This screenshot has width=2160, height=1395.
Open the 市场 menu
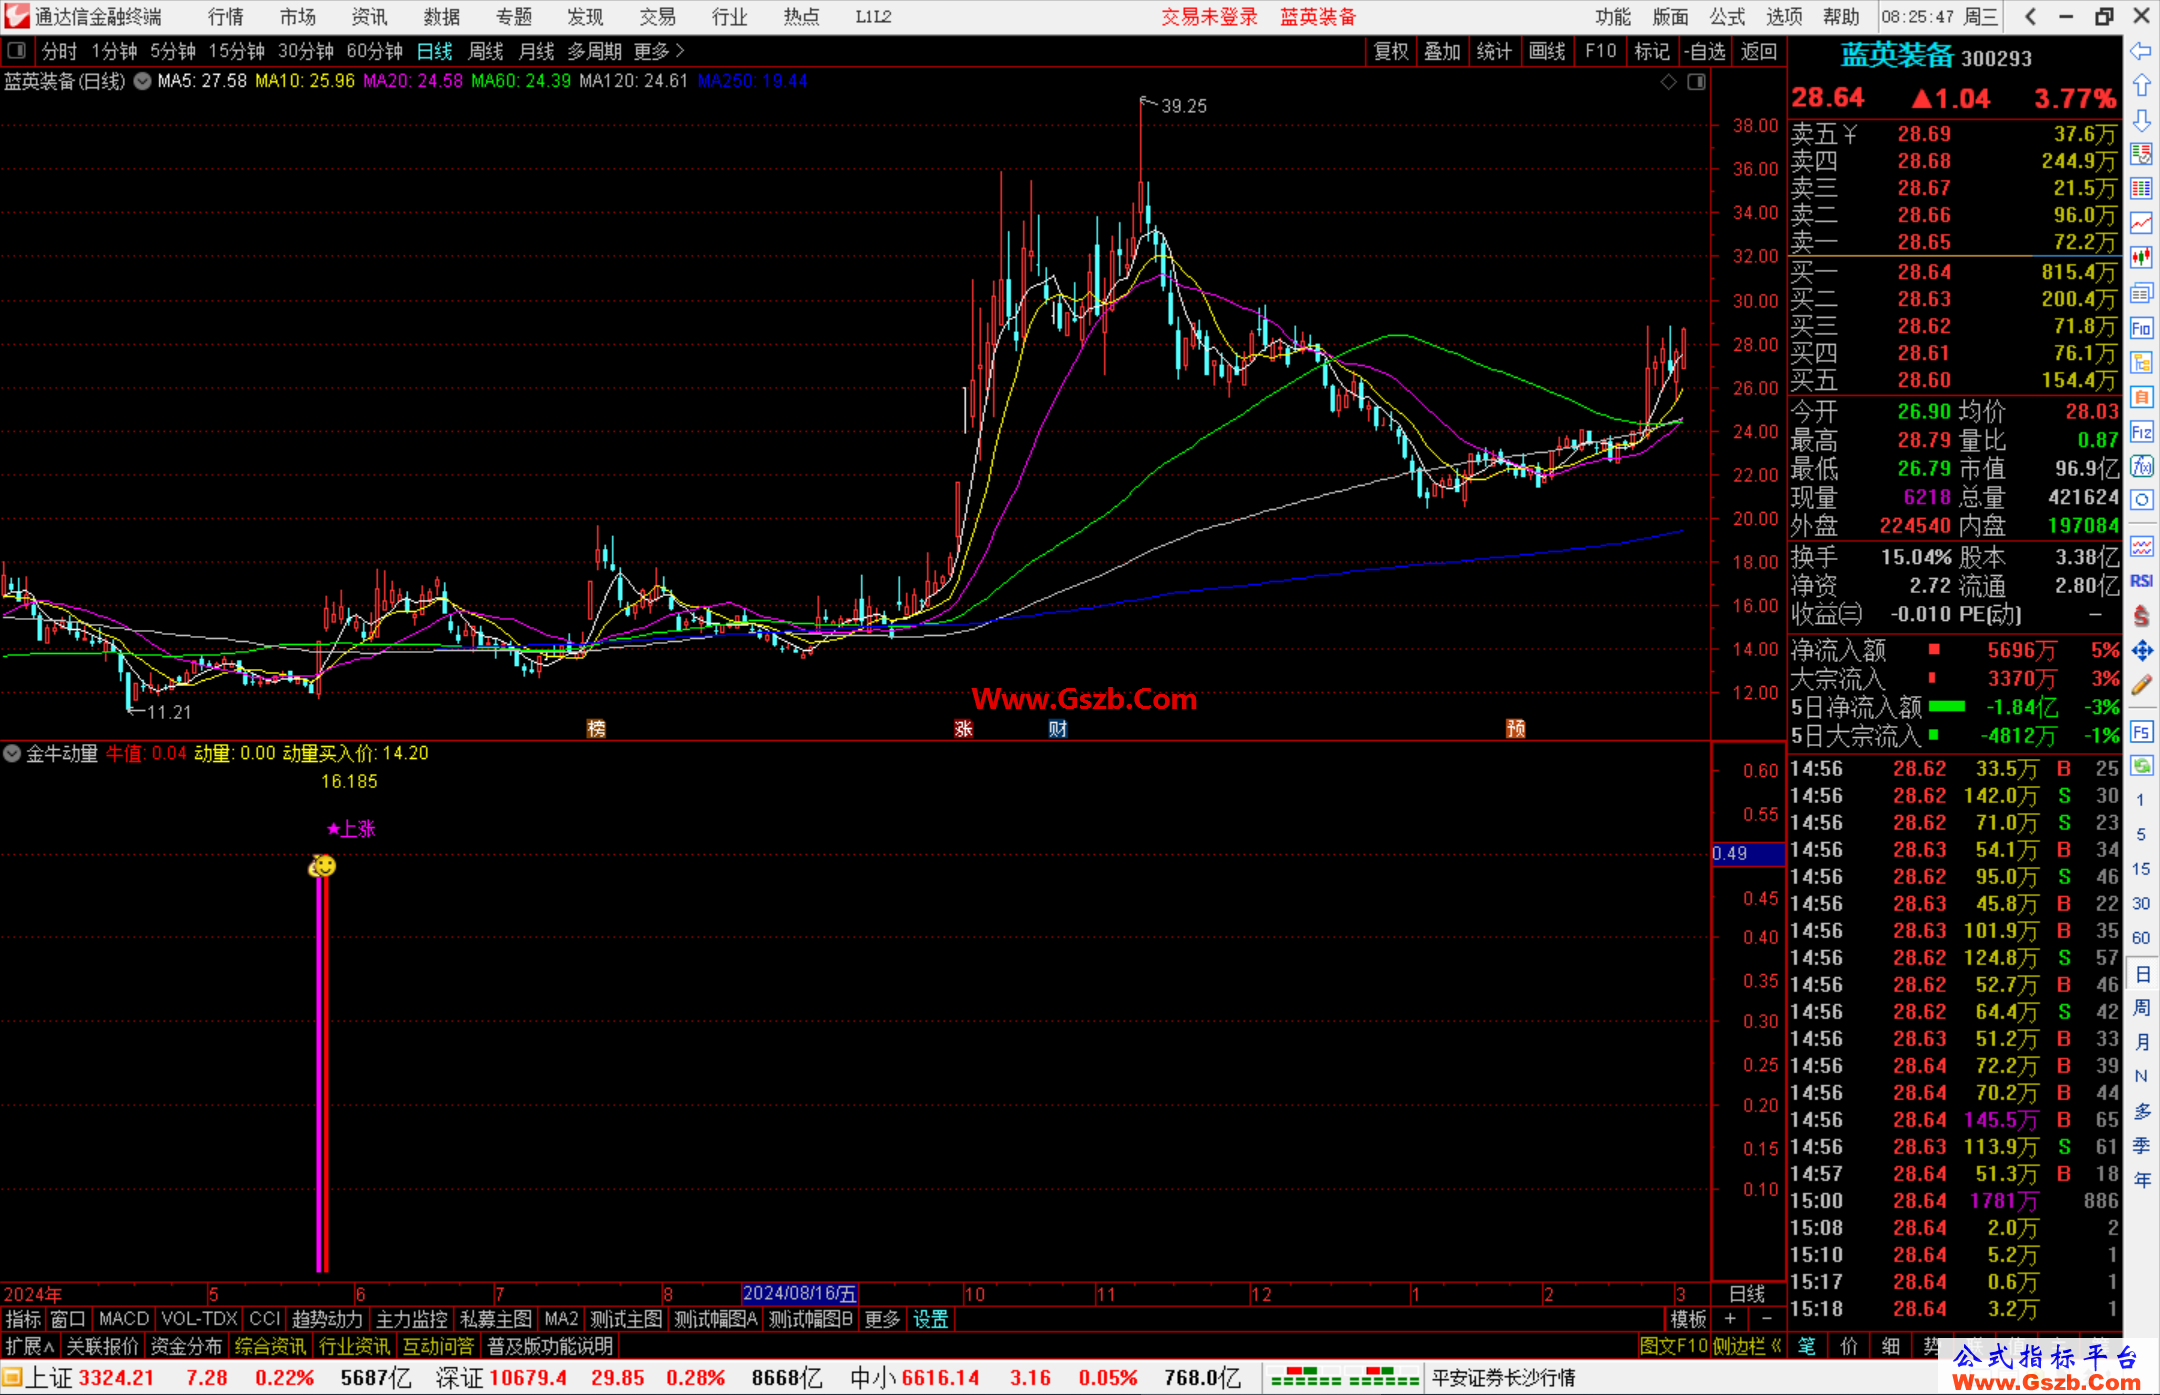point(298,16)
